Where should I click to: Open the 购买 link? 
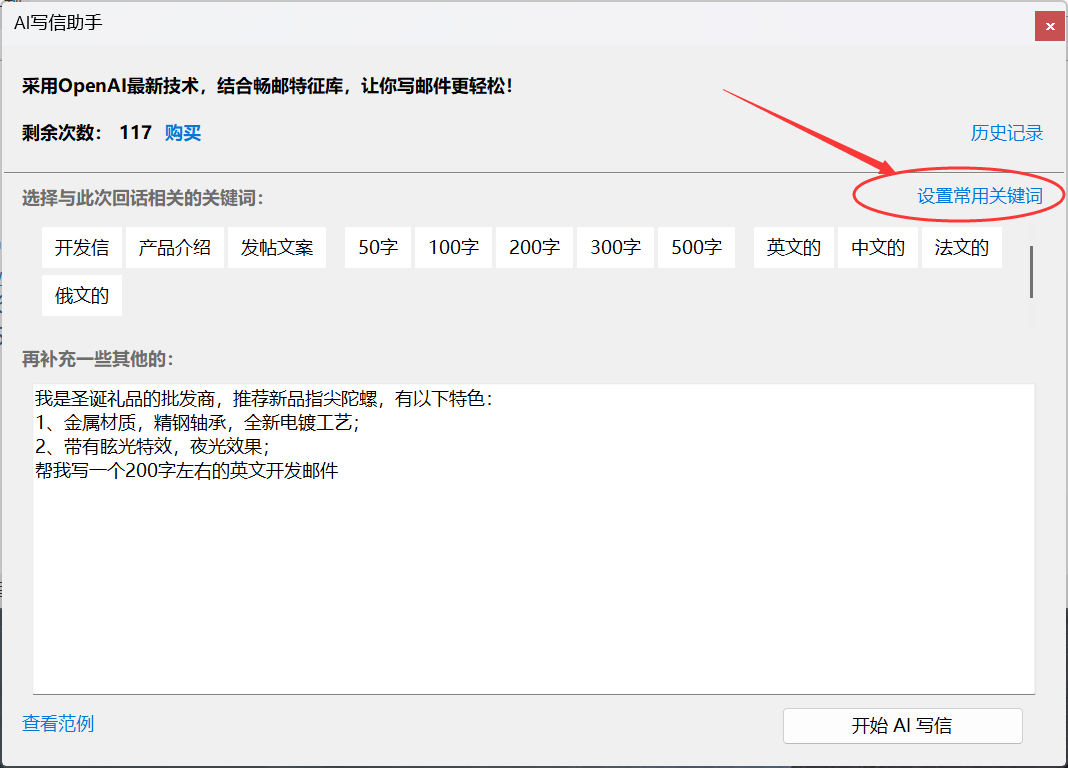pos(183,133)
